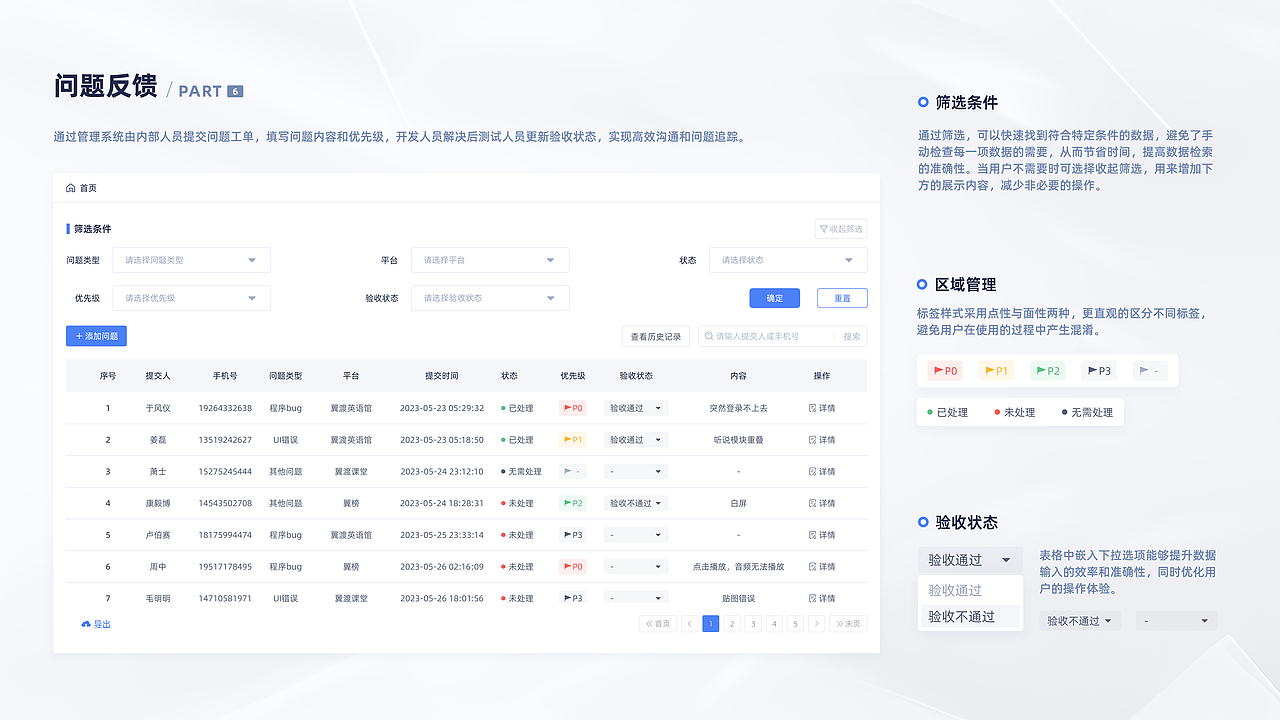1280x720 pixels.
Task: Click the P3 flag icon in 区域管理 panel
Action: (1092, 370)
